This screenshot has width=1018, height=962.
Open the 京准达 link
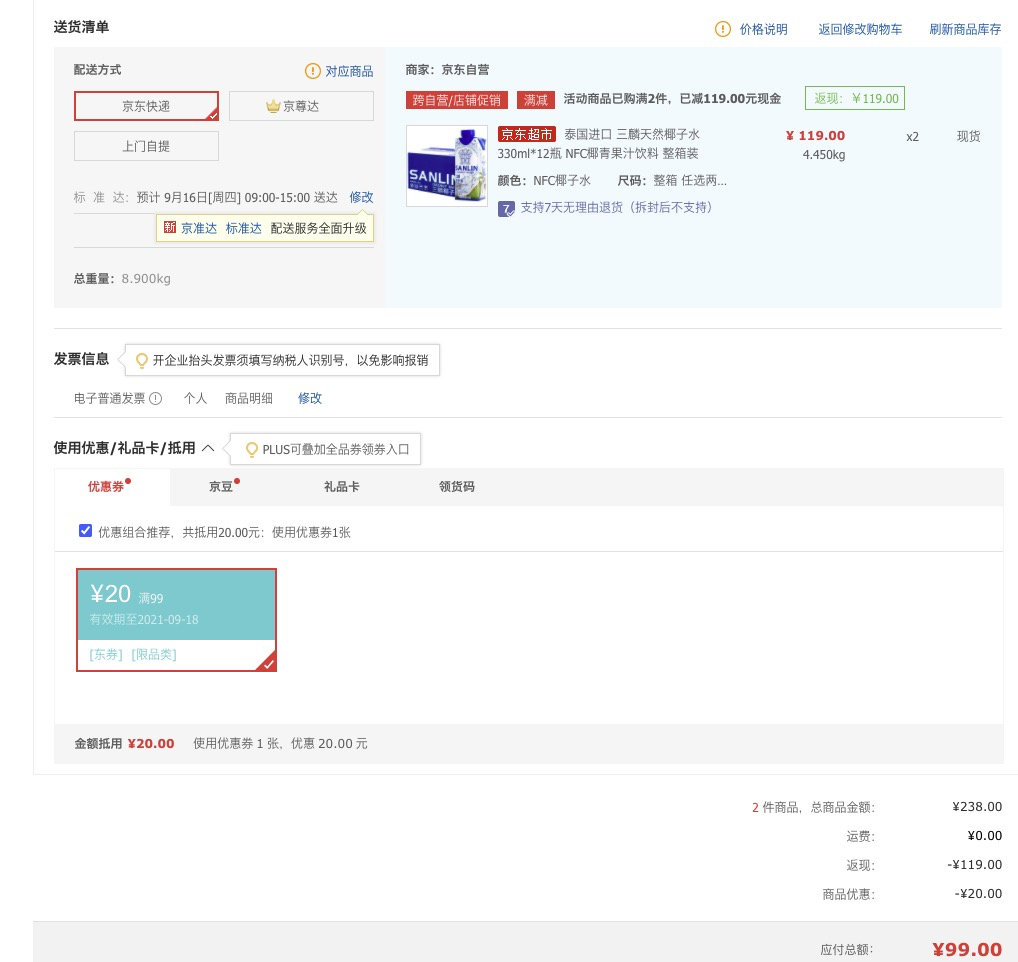click(x=199, y=228)
